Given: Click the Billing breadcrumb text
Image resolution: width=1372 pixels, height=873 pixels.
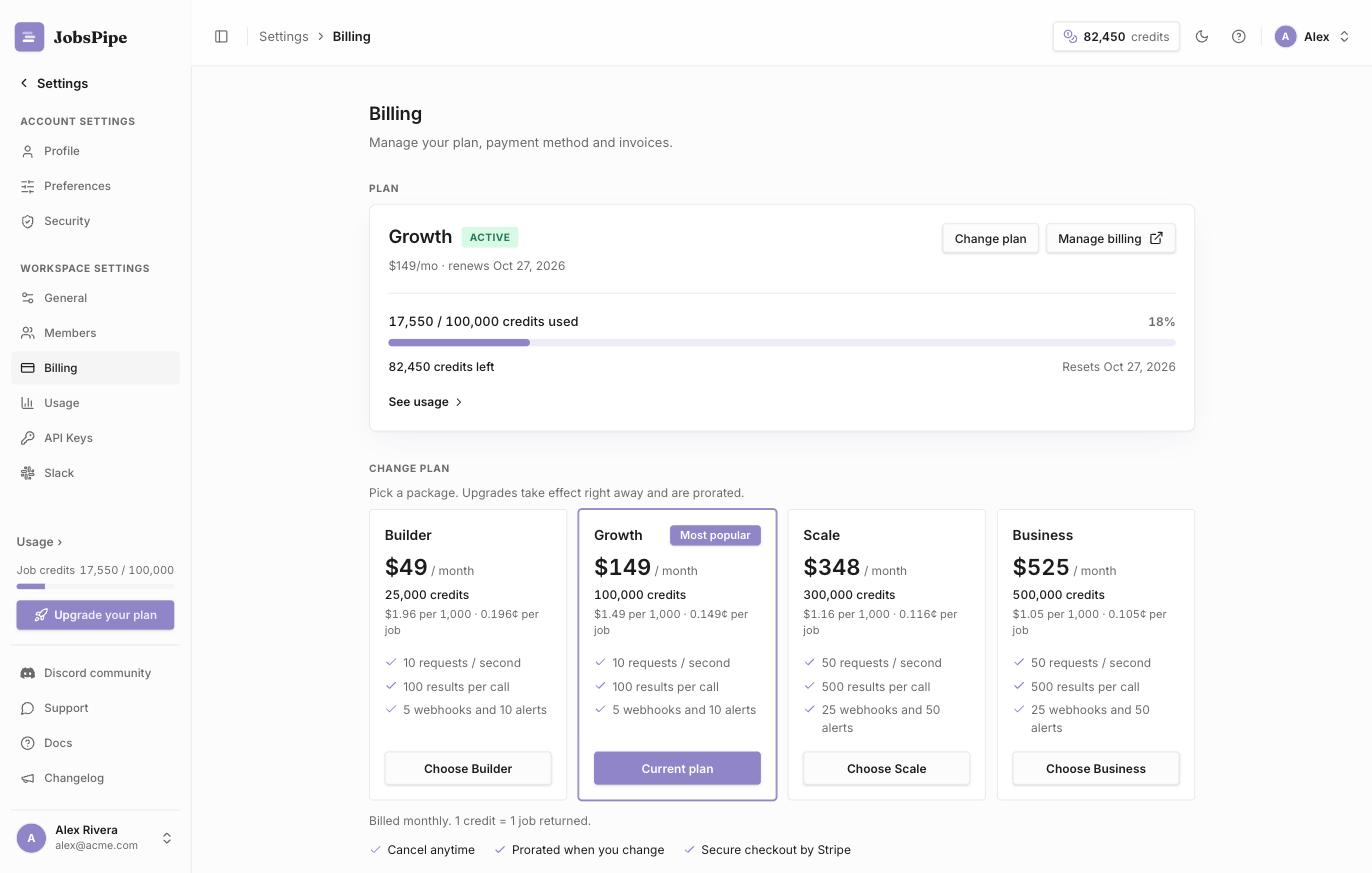Looking at the screenshot, I should coord(352,36).
